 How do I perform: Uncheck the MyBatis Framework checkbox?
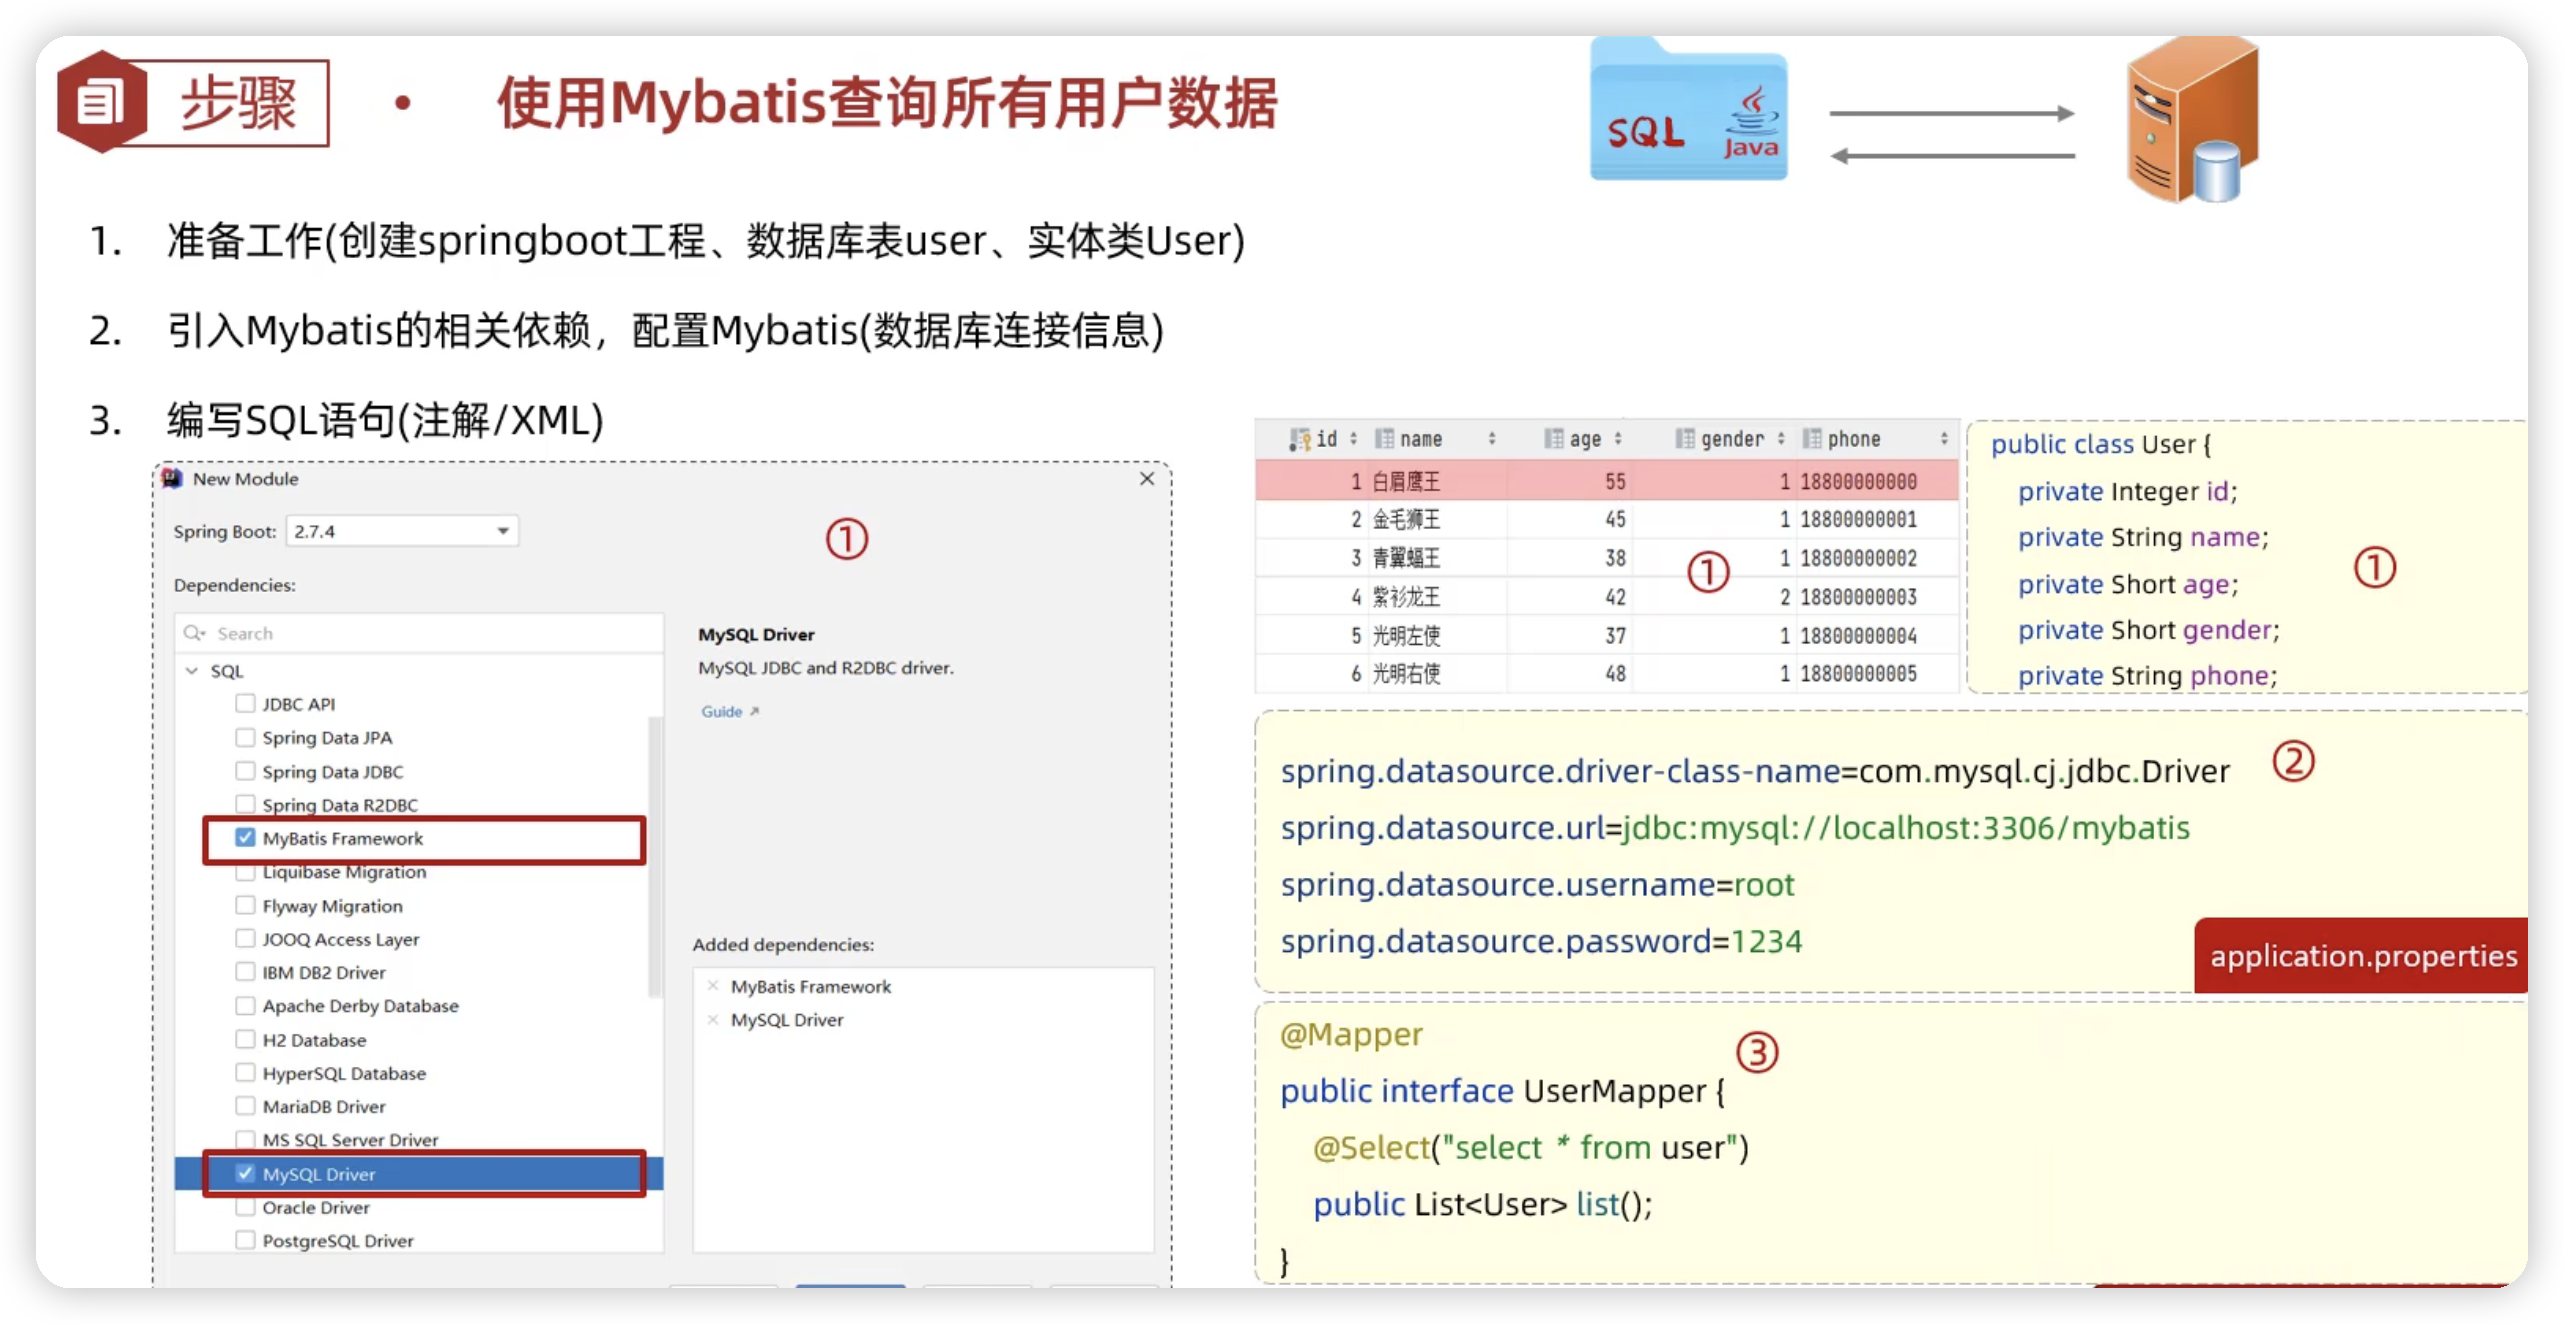click(245, 838)
